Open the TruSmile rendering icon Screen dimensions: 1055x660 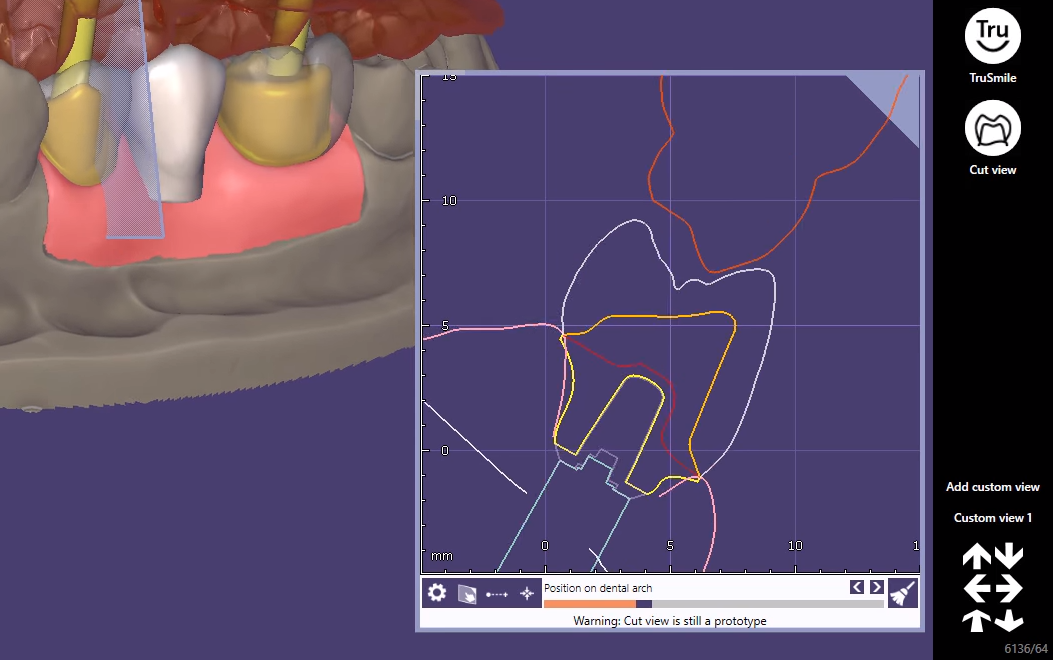click(x=992, y=36)
